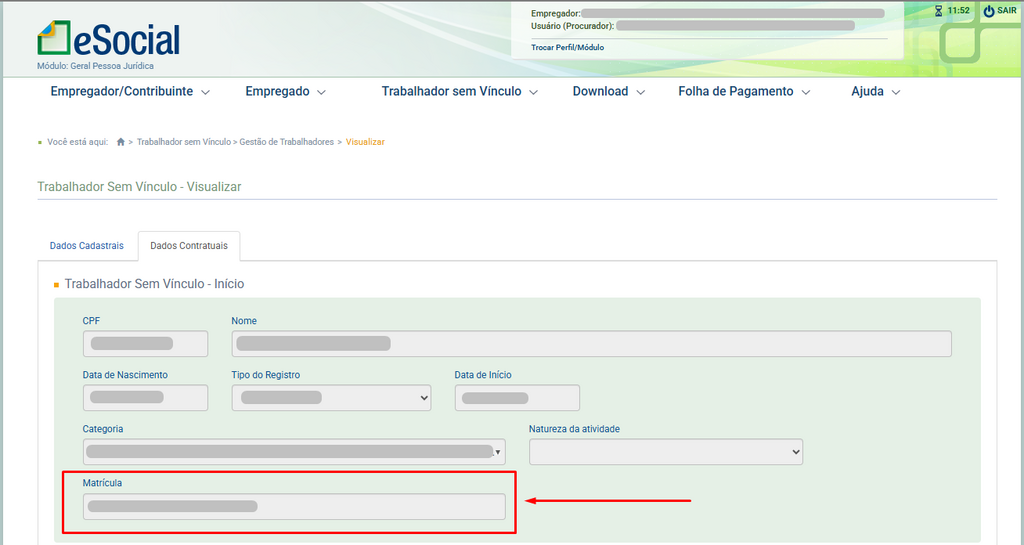Open the Empregador/Contribuinte menu
This screenshot has height=545, width=1024.
tap(130, 91)
